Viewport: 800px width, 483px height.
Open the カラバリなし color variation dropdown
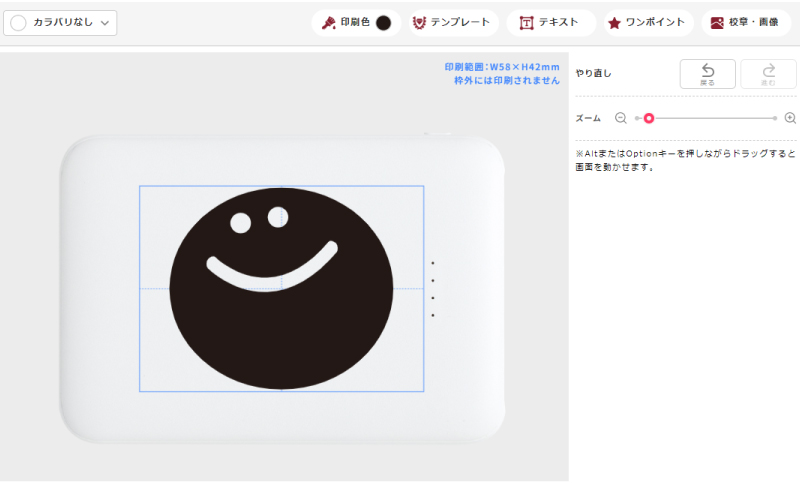point(60,23)
